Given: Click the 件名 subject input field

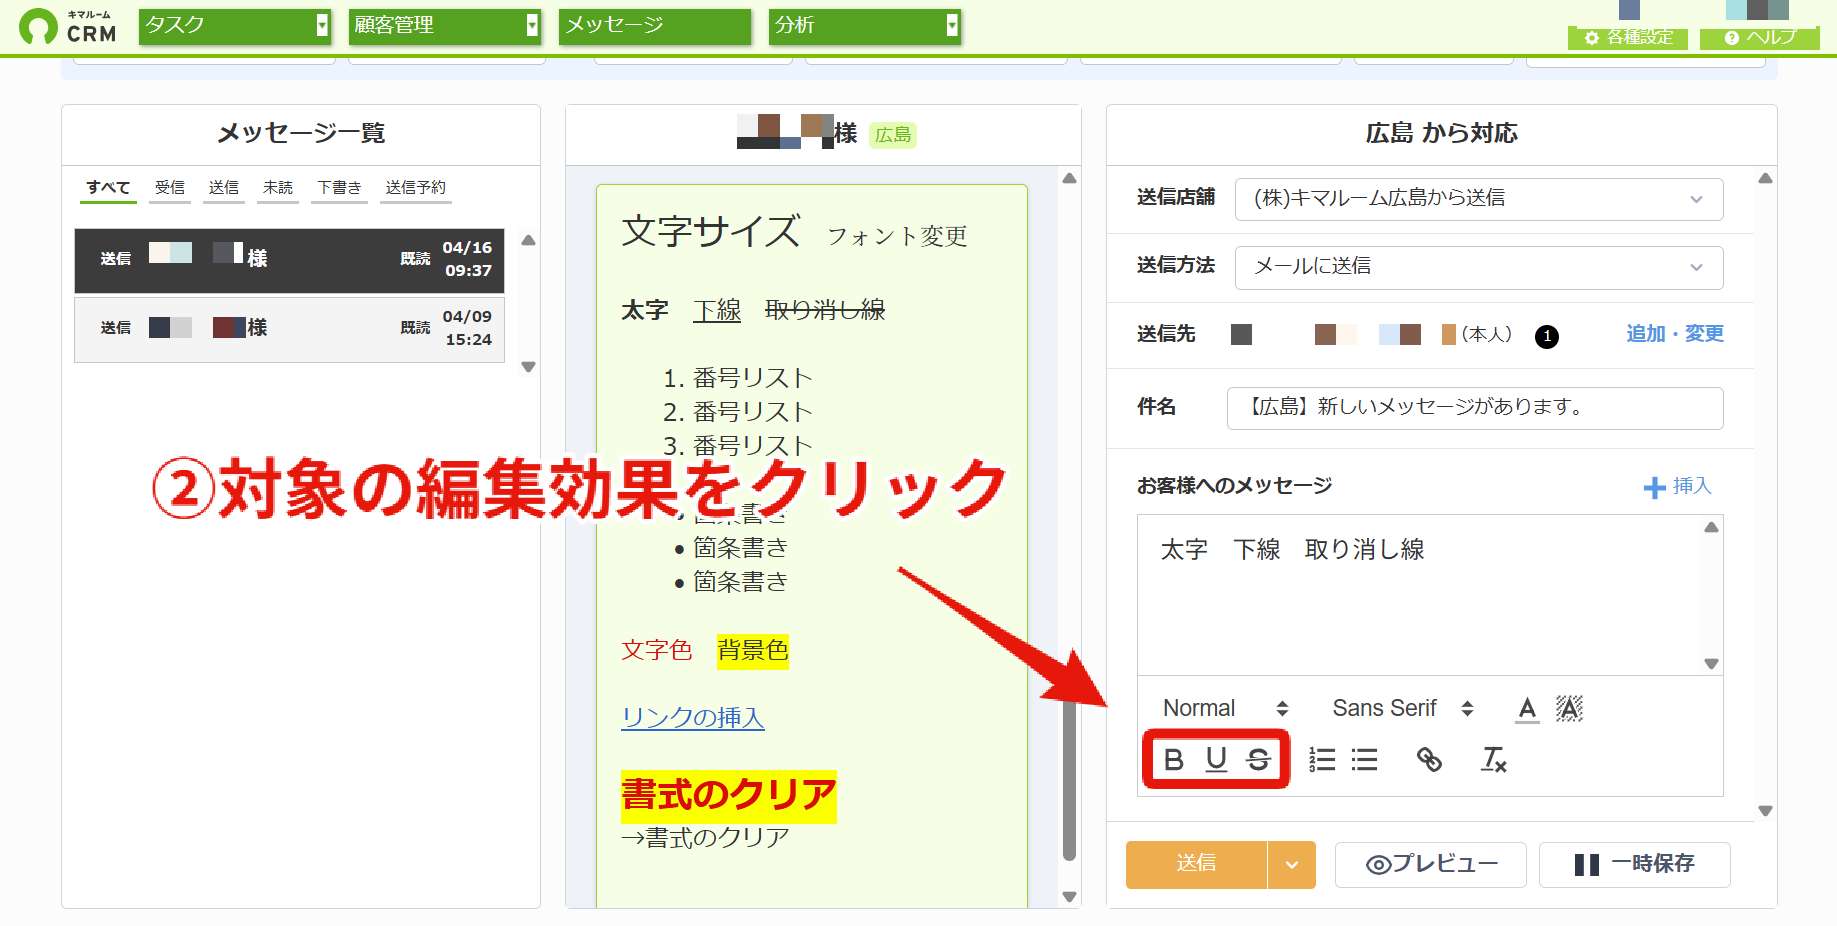Looking at the screenshot, I should pyautogui.click(x=1475, y=408).
